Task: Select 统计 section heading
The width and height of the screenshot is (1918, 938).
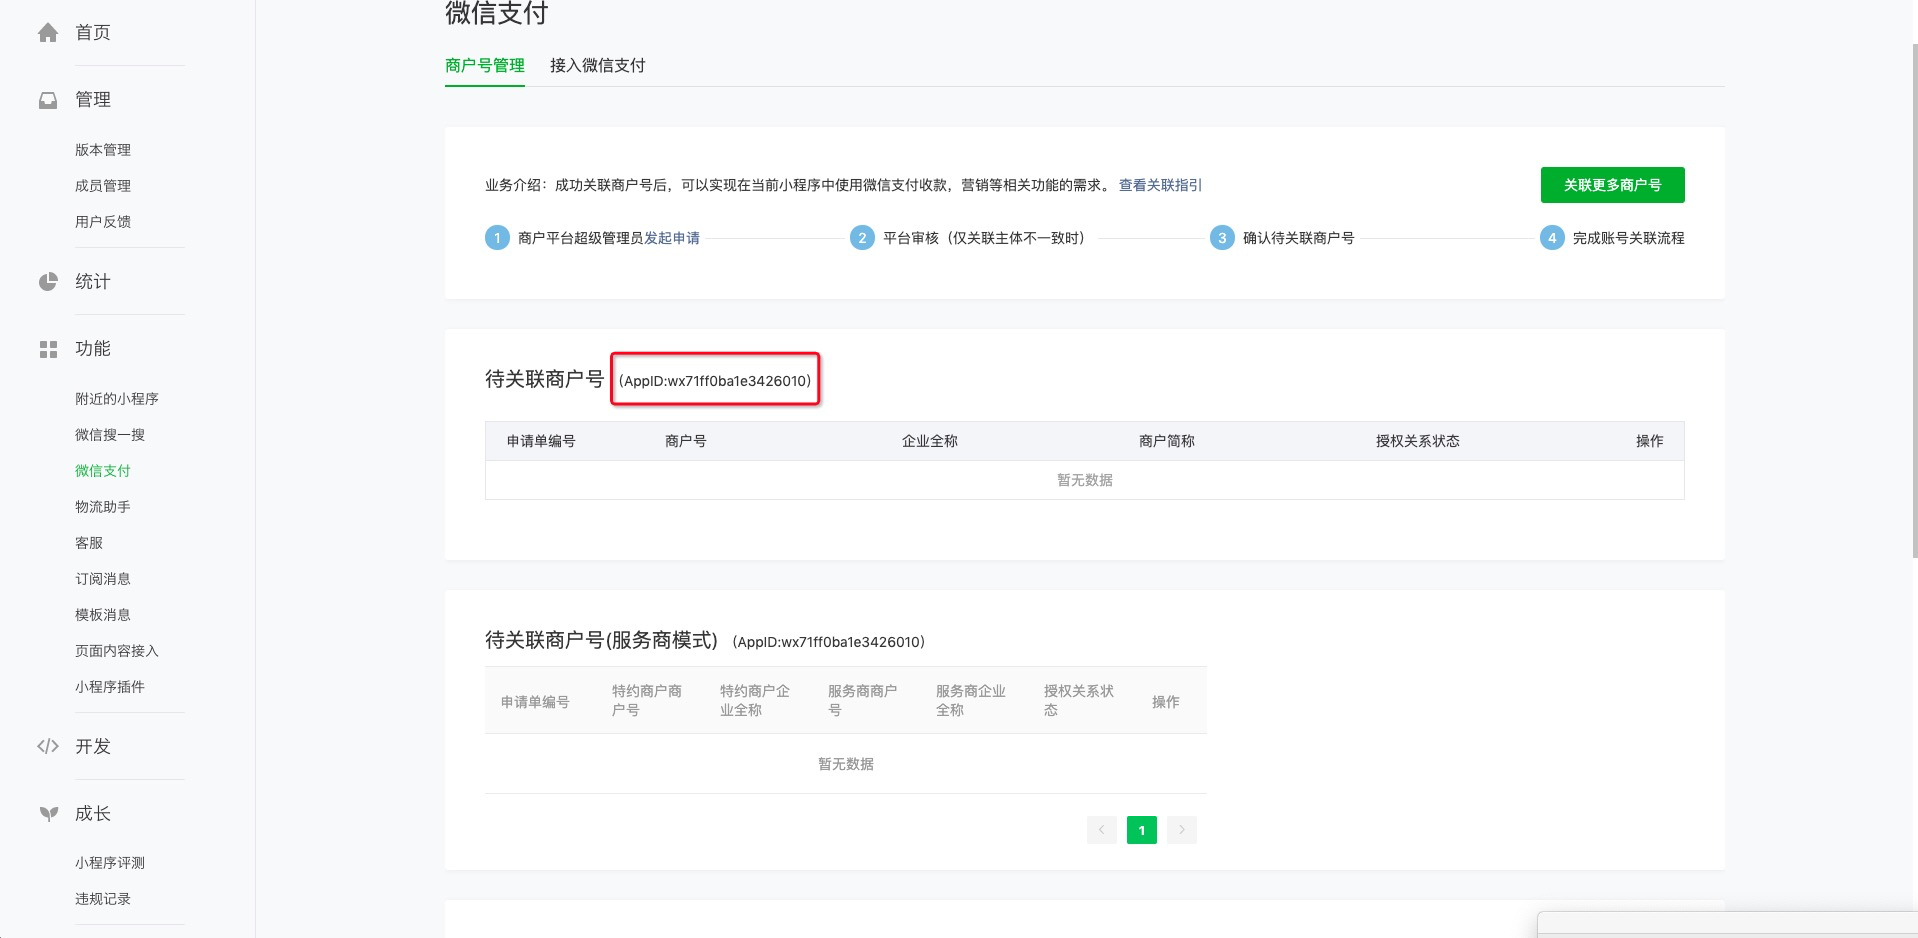Action: coord(93,282)
